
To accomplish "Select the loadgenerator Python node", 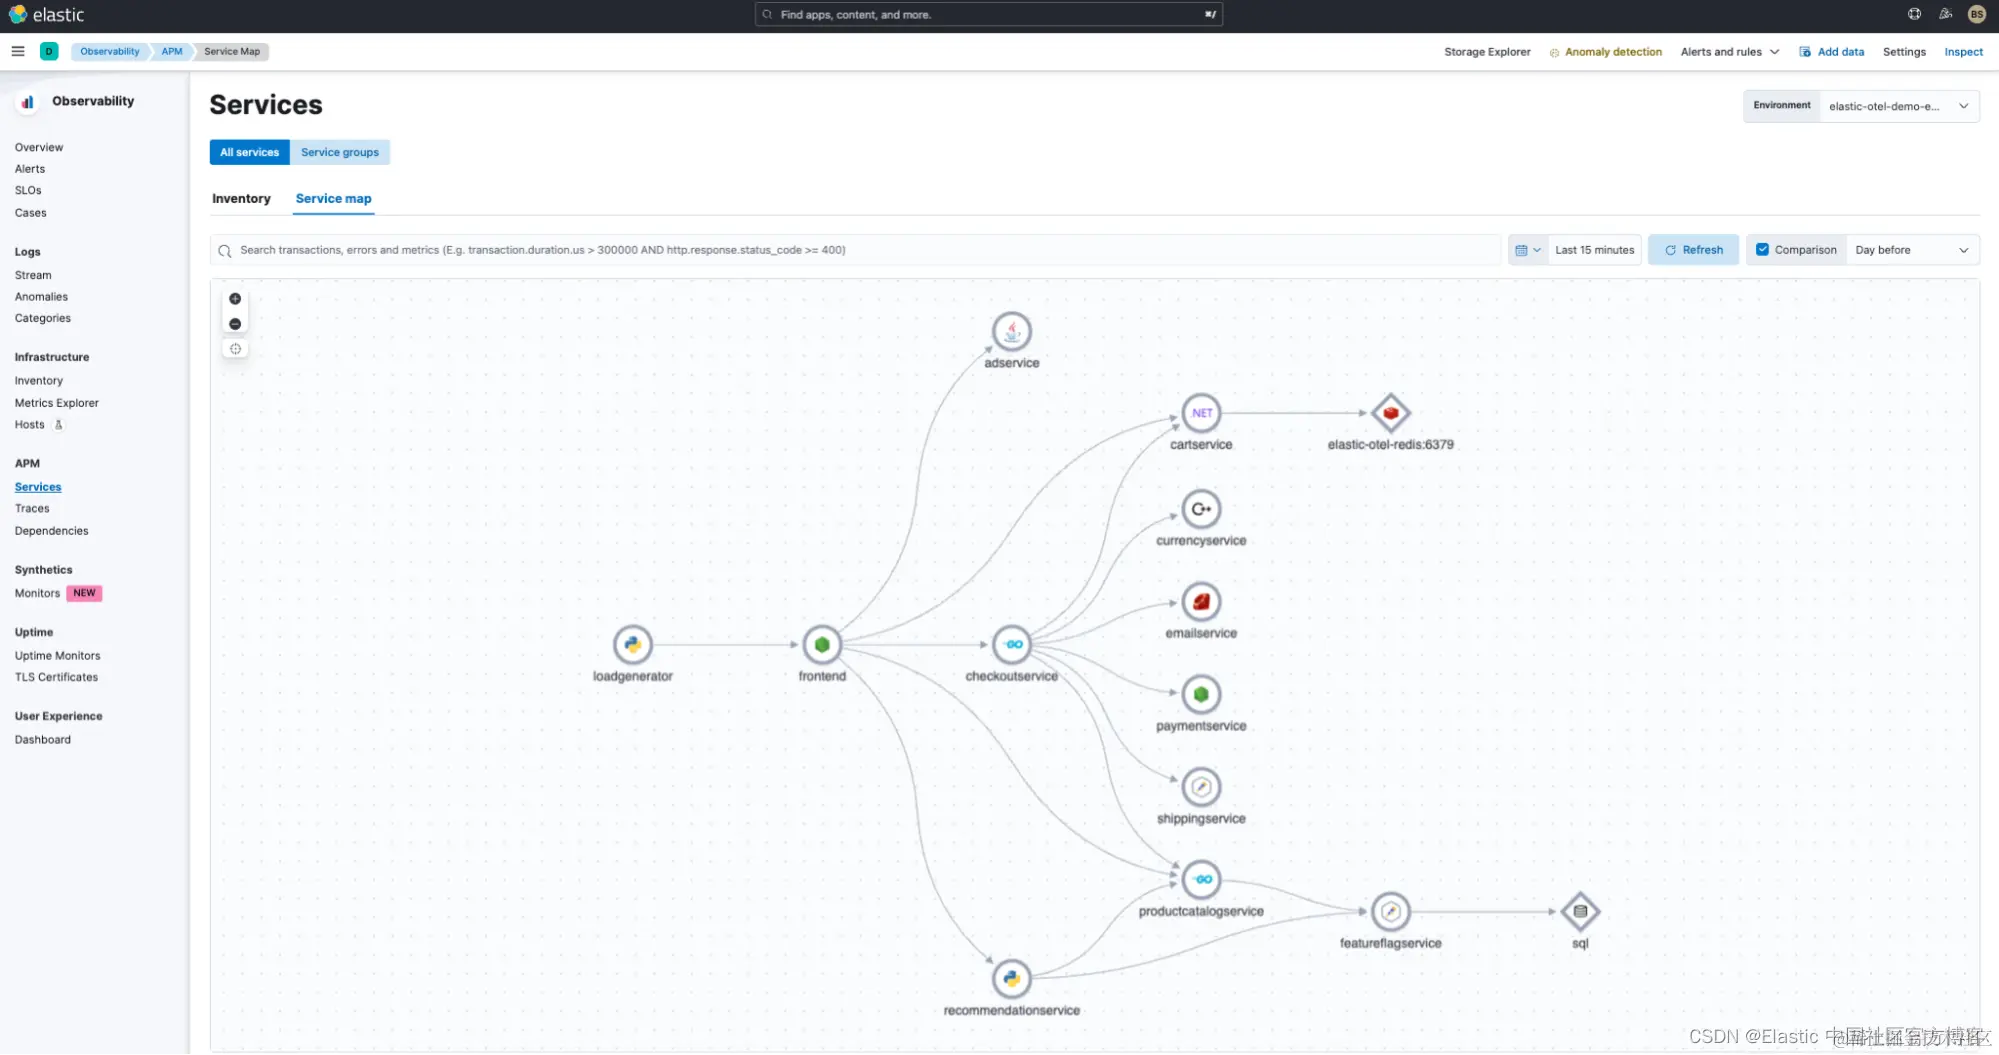I will click(632, 645).
